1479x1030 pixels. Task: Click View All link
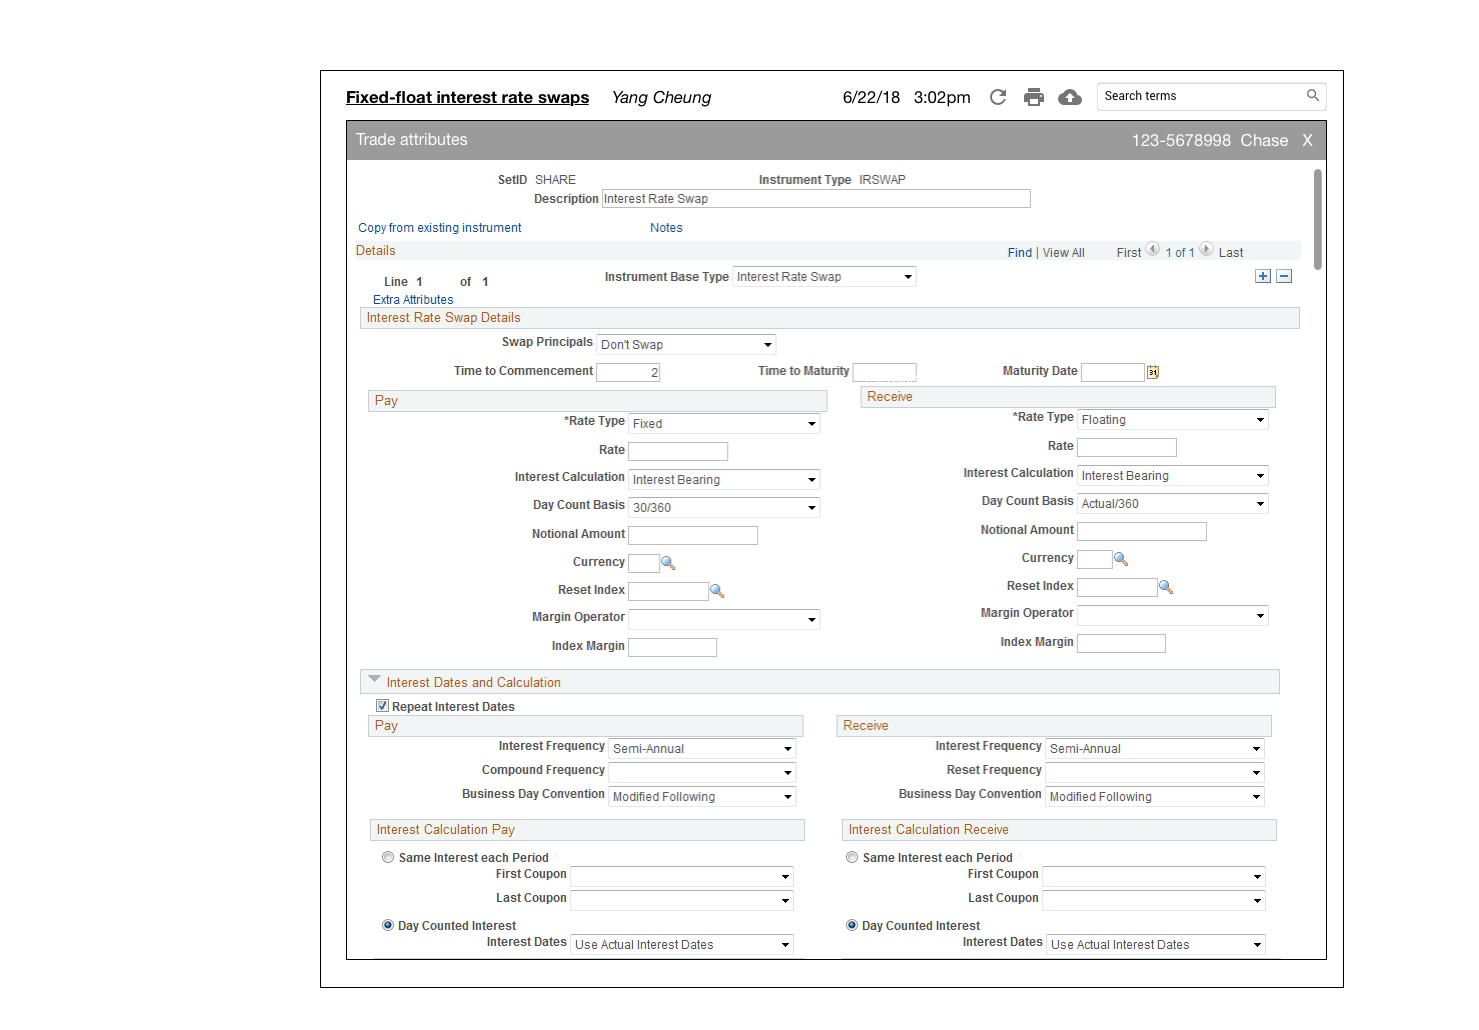click(x=1064, y=253)
